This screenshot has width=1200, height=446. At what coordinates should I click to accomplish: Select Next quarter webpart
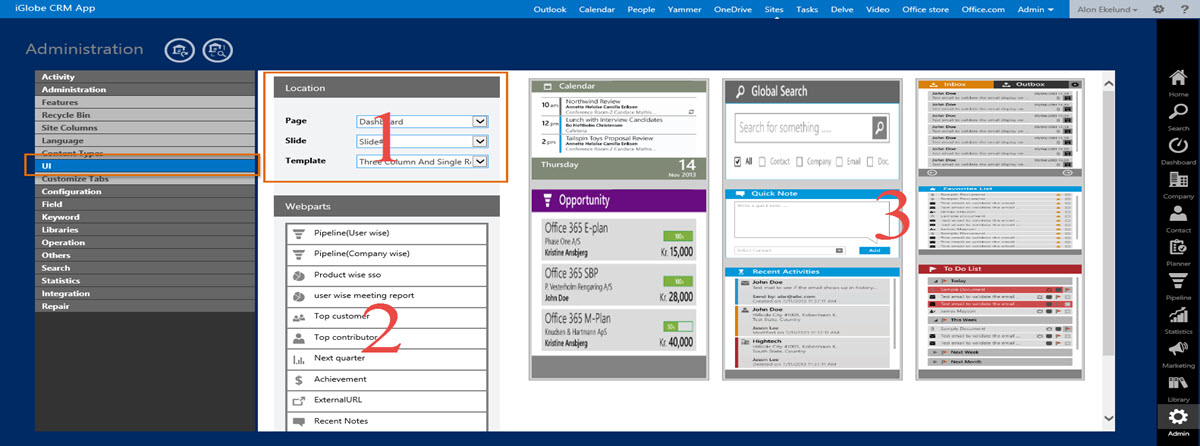[x=387, y=358]
